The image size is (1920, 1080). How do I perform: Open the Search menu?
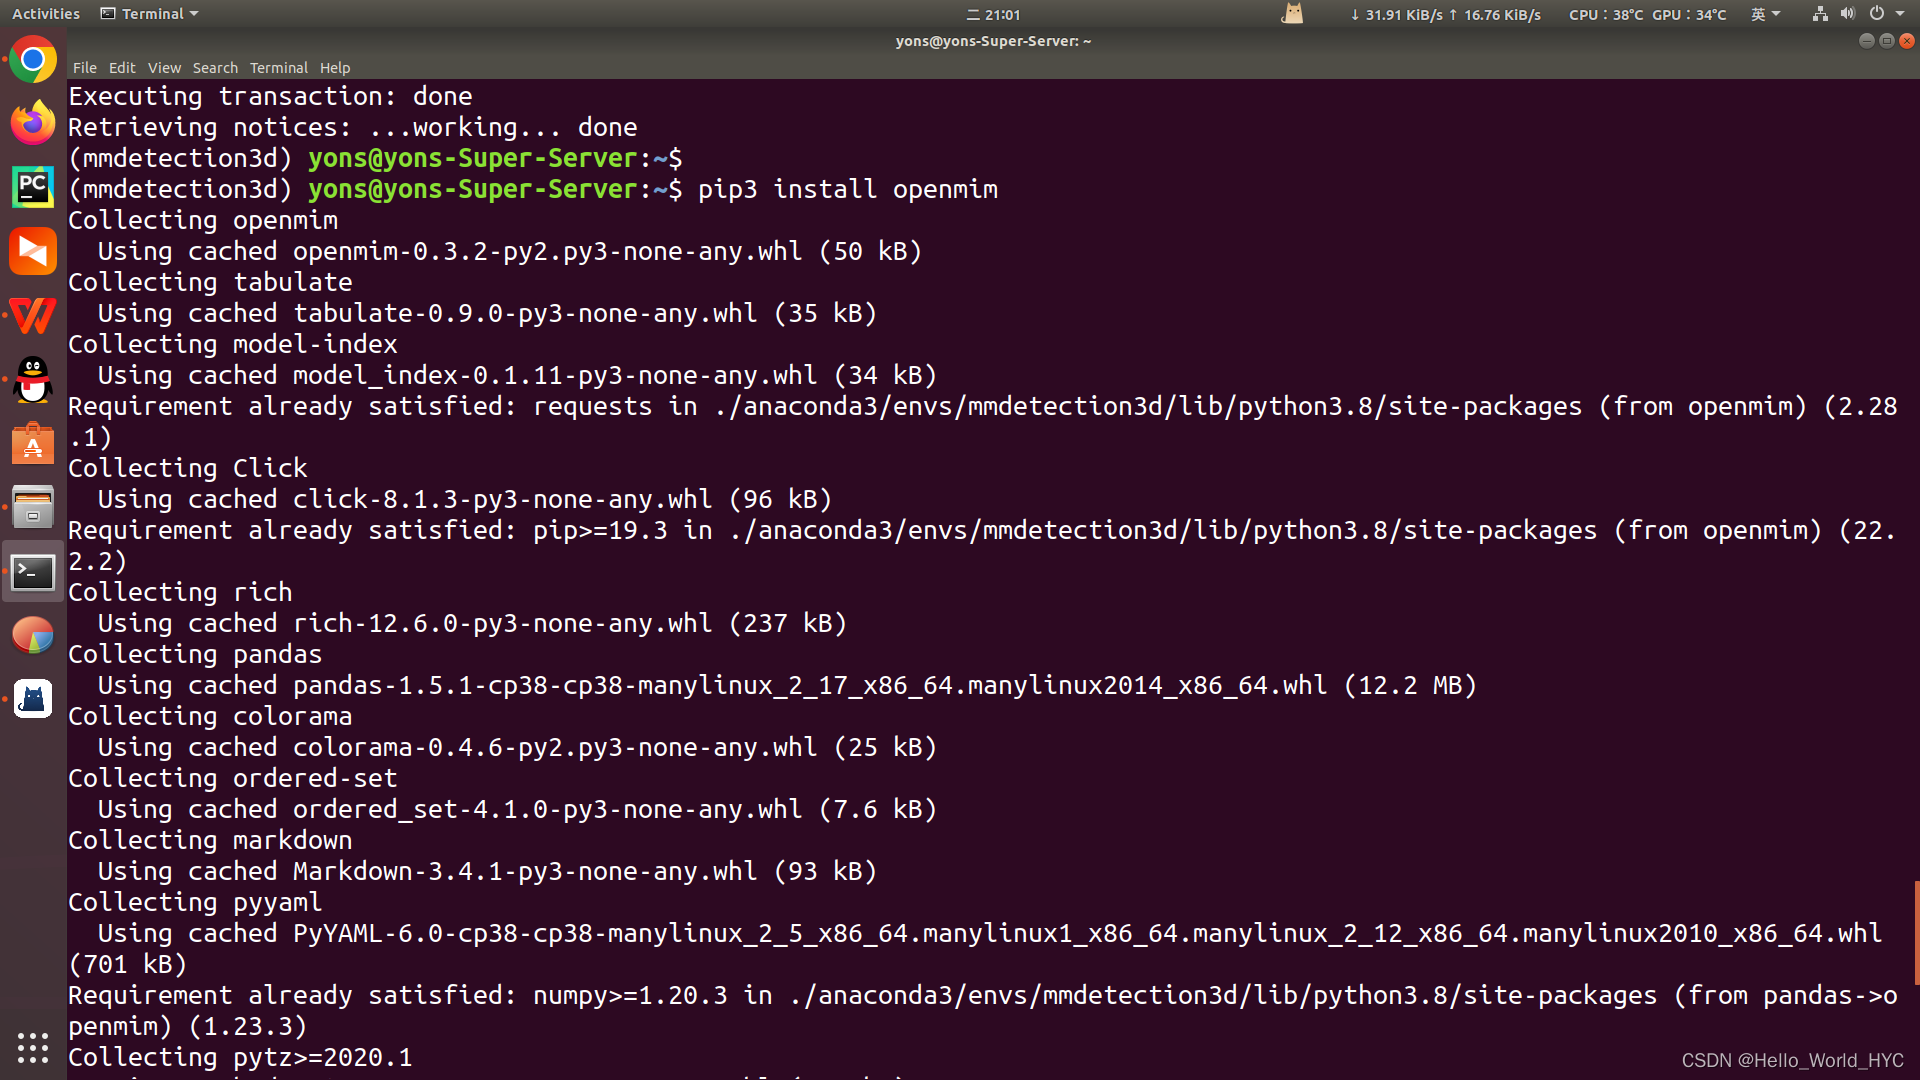[x=215, y=68]
